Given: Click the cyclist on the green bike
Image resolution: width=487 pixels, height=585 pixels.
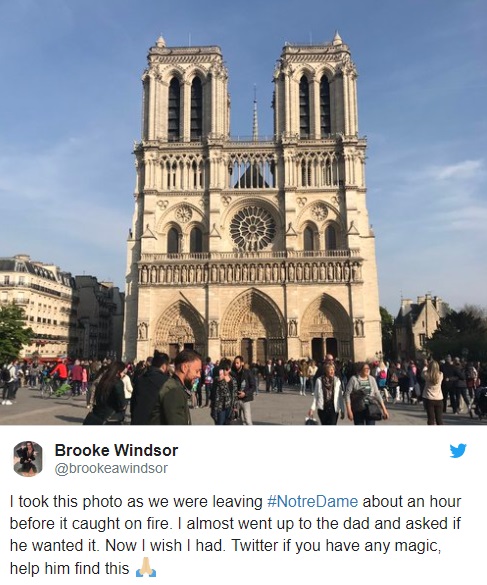Looking at the screenshot, I should (57, 379).
